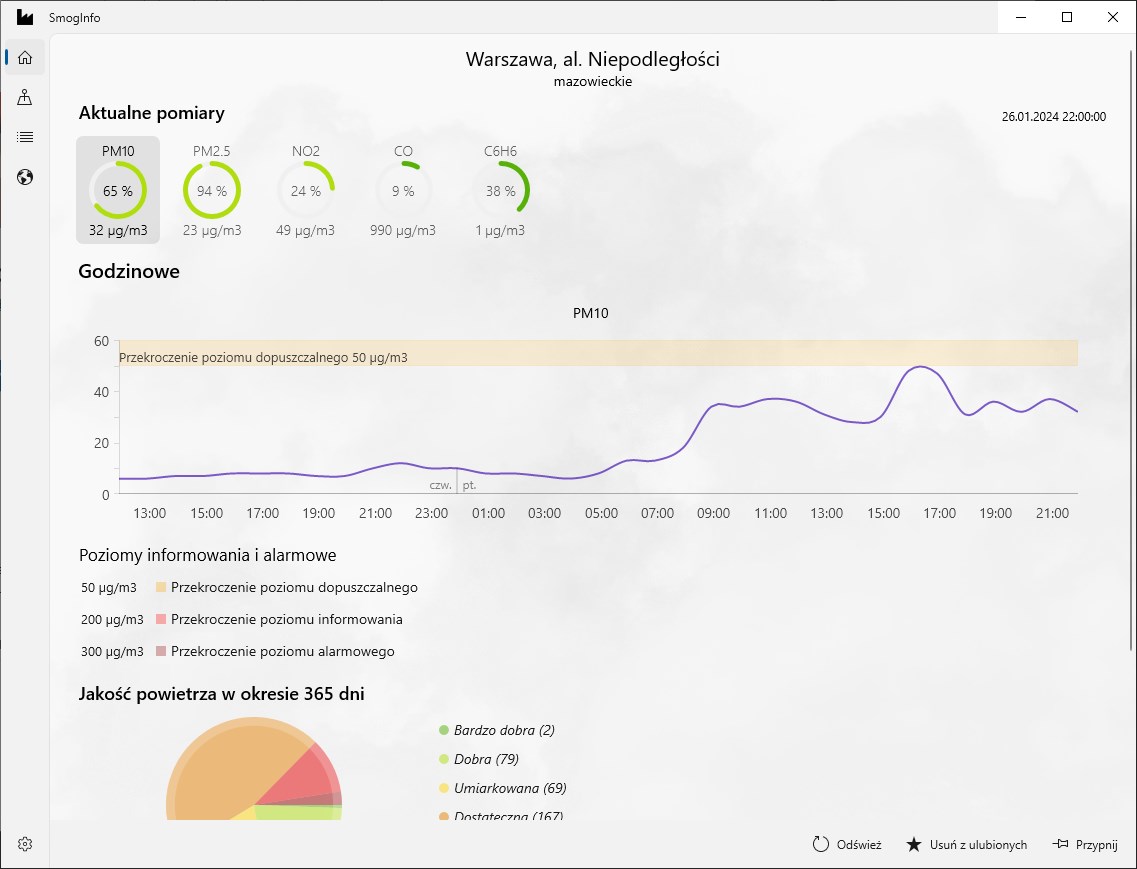Click the title Warszawa, al. Niepodległości
The image size is (1137, 869).
592,59
